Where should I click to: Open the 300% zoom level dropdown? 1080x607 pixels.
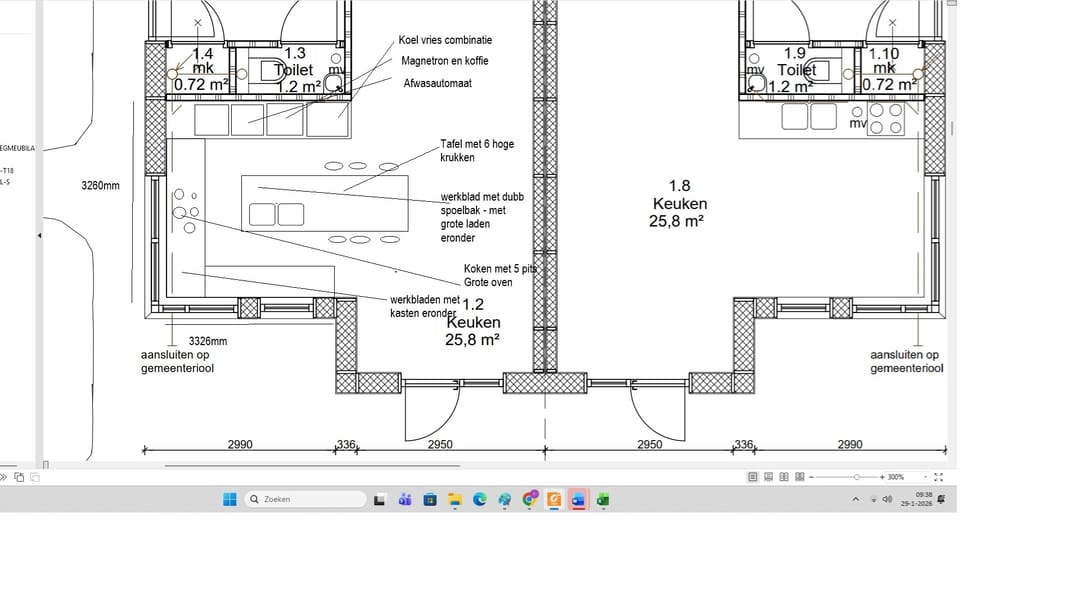925,477
